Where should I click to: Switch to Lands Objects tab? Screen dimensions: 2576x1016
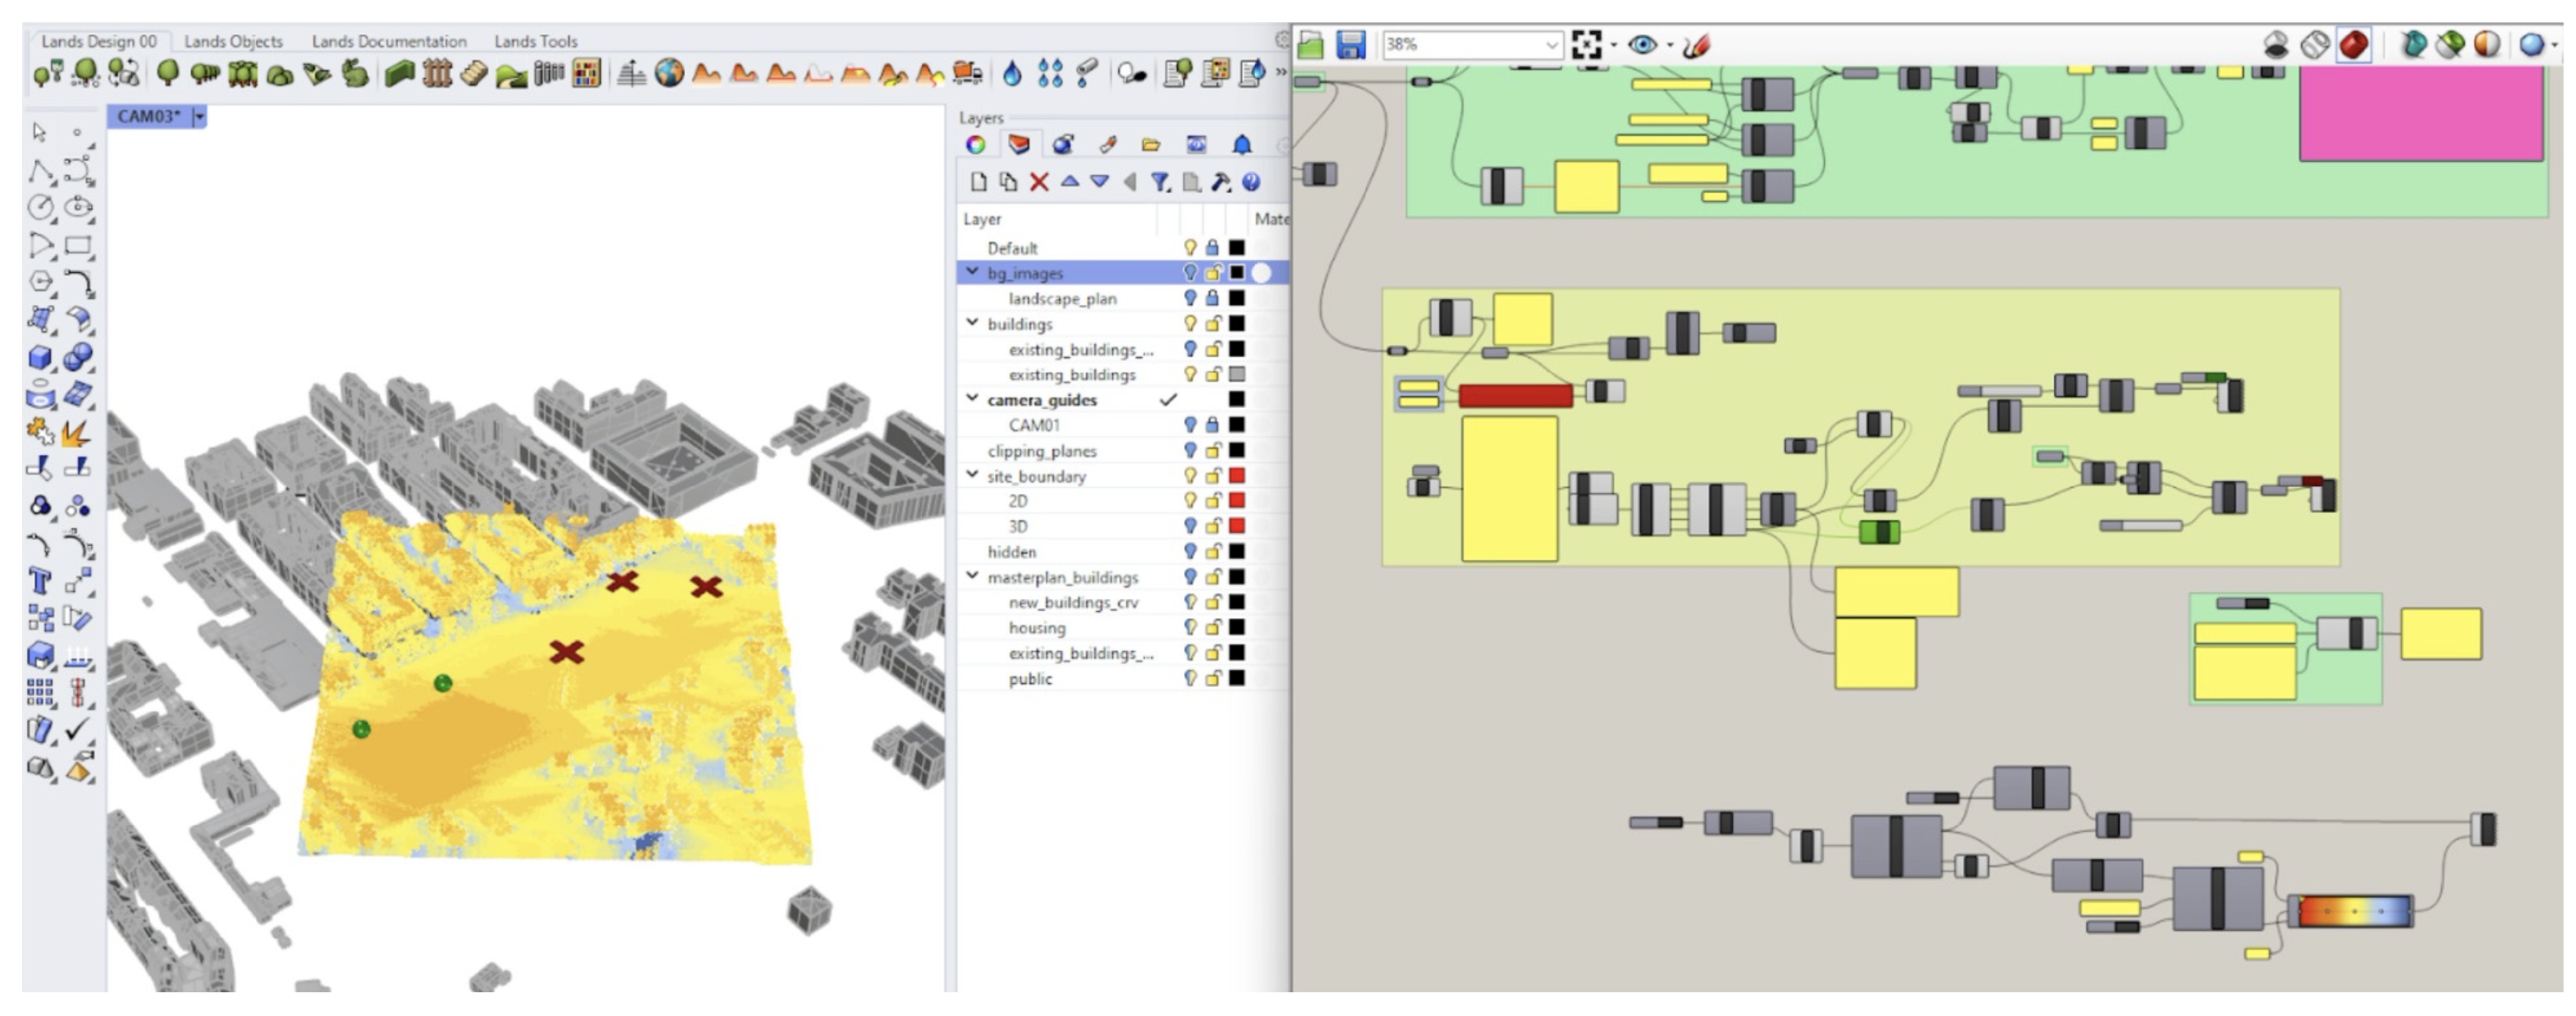click(233, 41)
